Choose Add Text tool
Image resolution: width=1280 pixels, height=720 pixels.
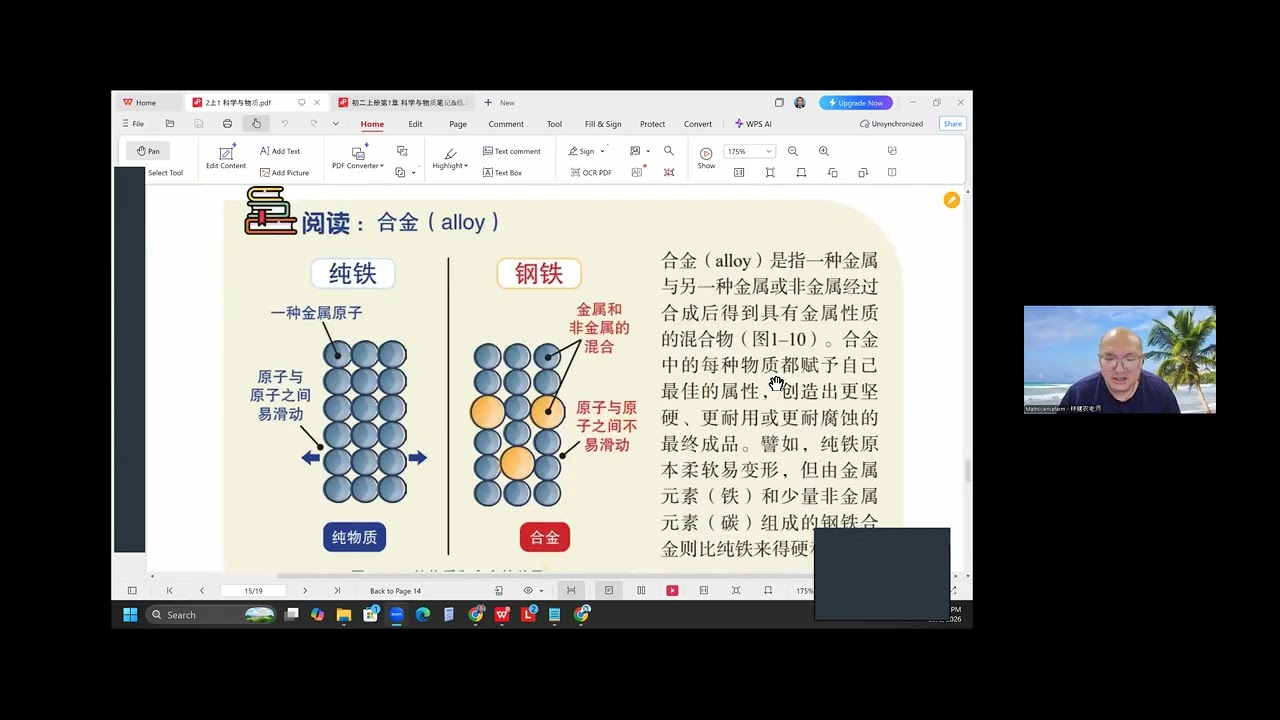pyautogui.click(x=280, y=151)
